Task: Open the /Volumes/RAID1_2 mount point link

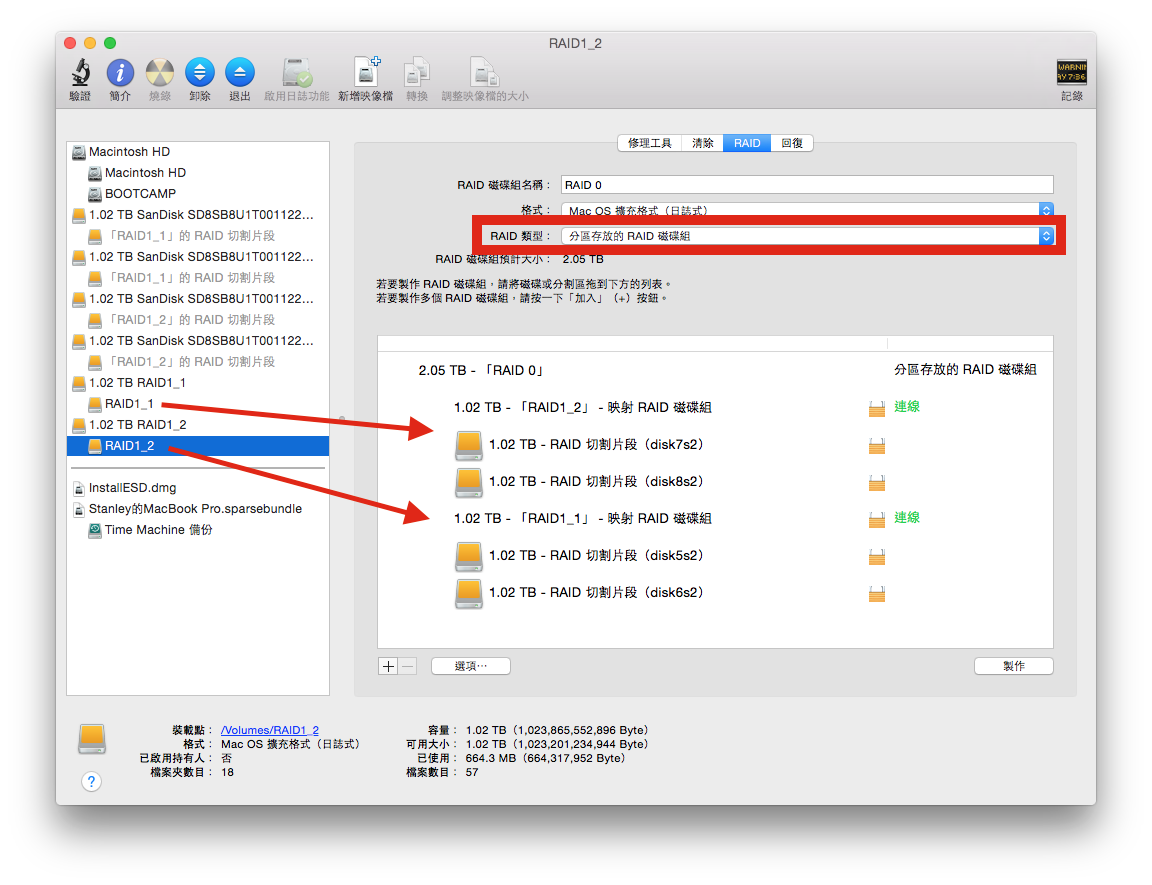Action: pyautogui.click(x=270, y=731)
